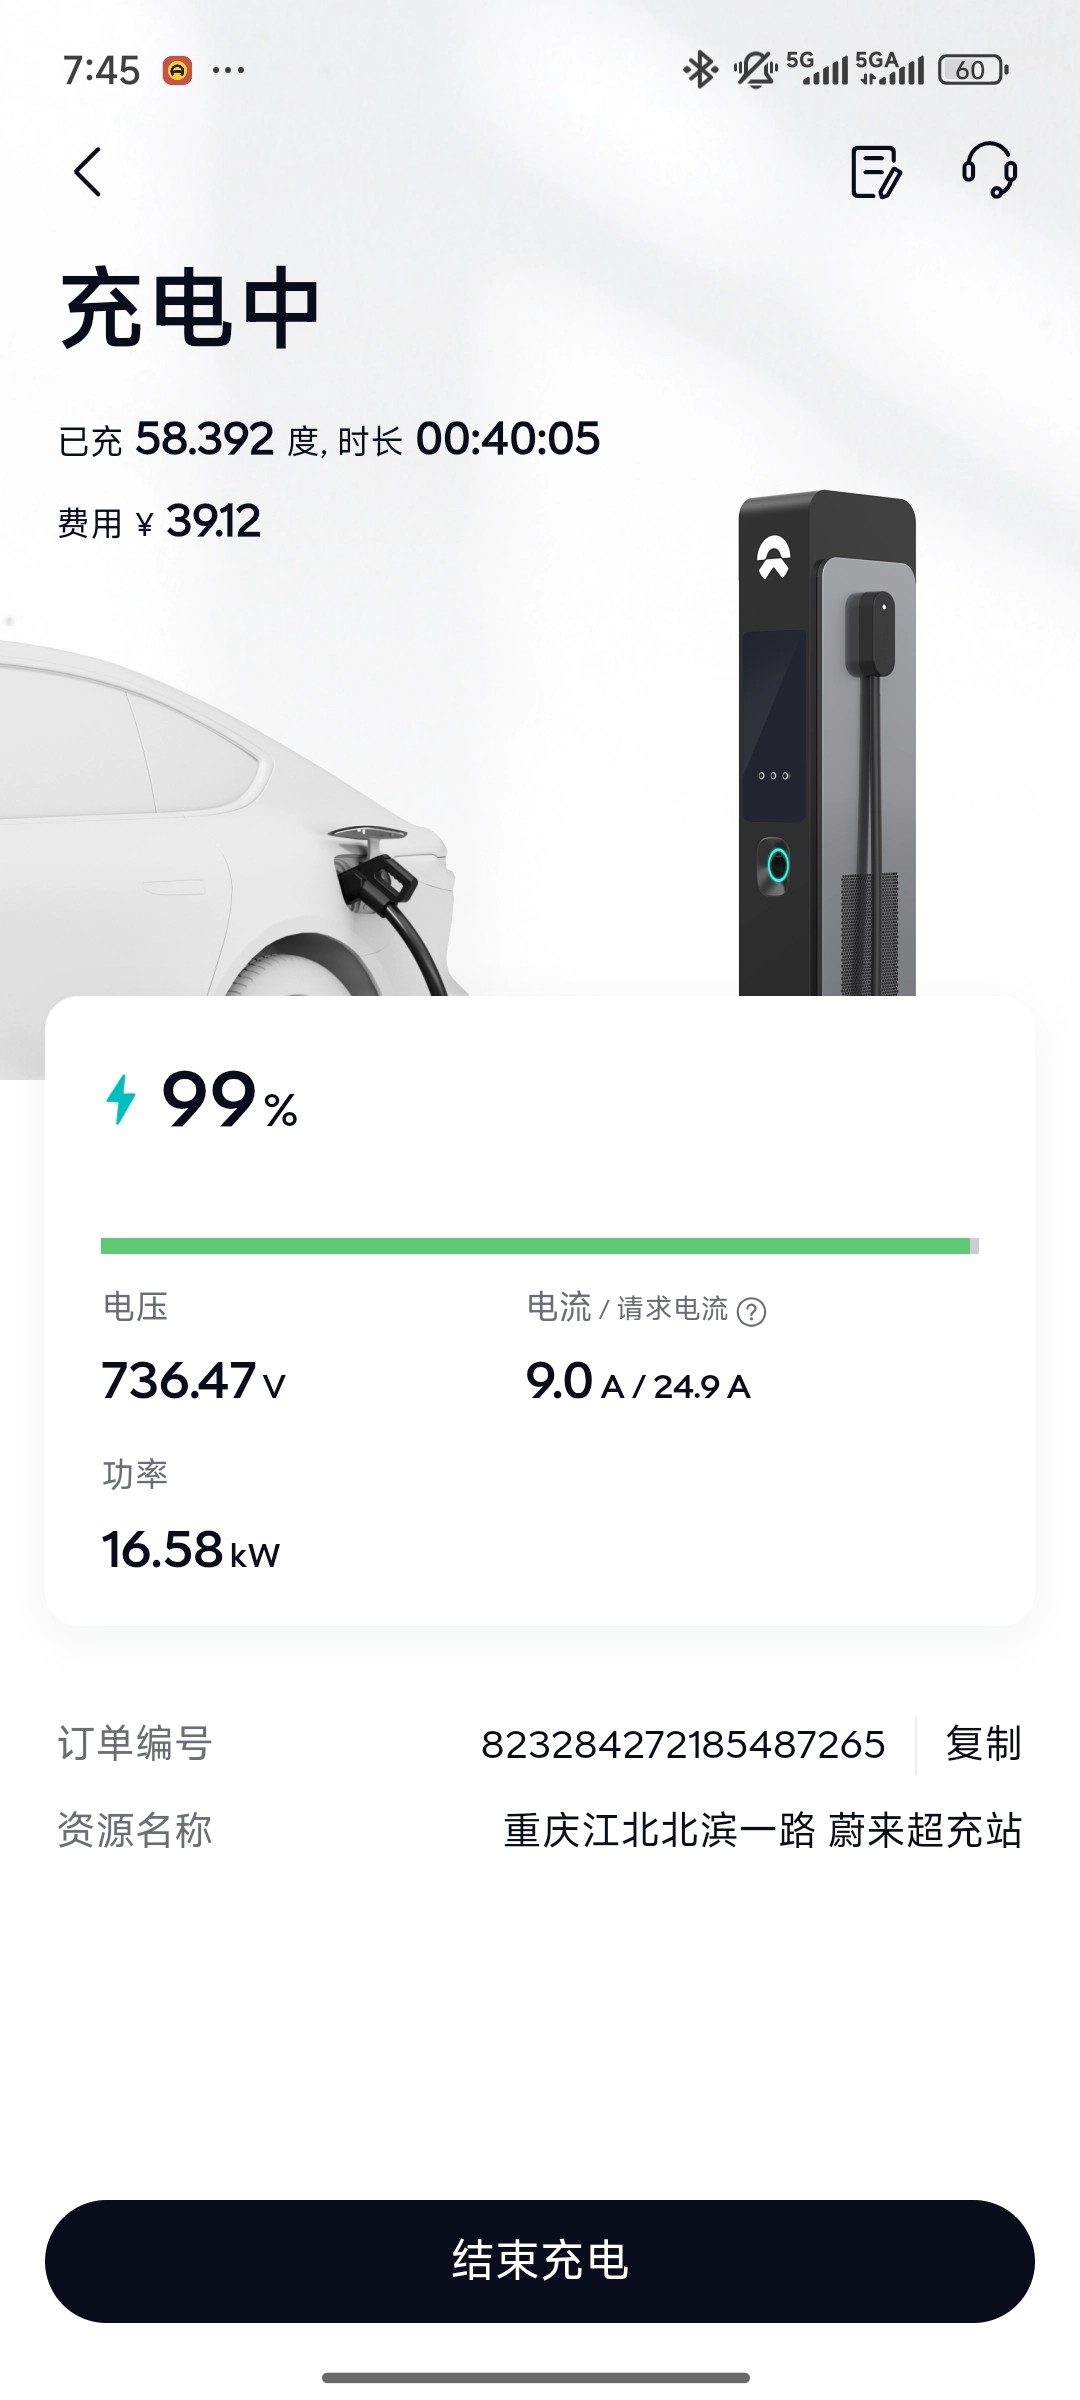Screen dimensions: 1080x2400
Task: Tap the 16.58 kW power value
Action: [190, 1550]
